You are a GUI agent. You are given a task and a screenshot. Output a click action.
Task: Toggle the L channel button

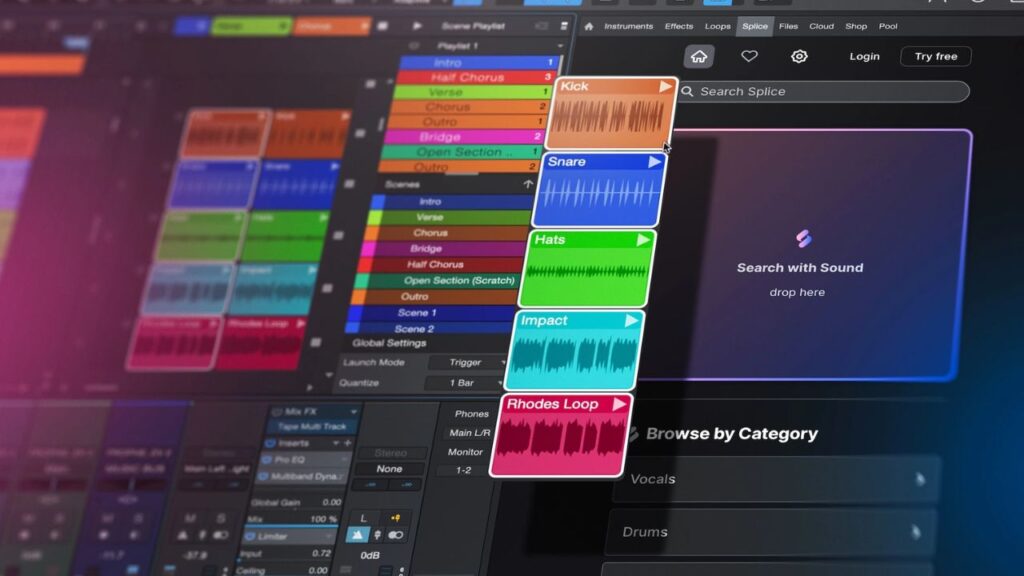point(362,518)
